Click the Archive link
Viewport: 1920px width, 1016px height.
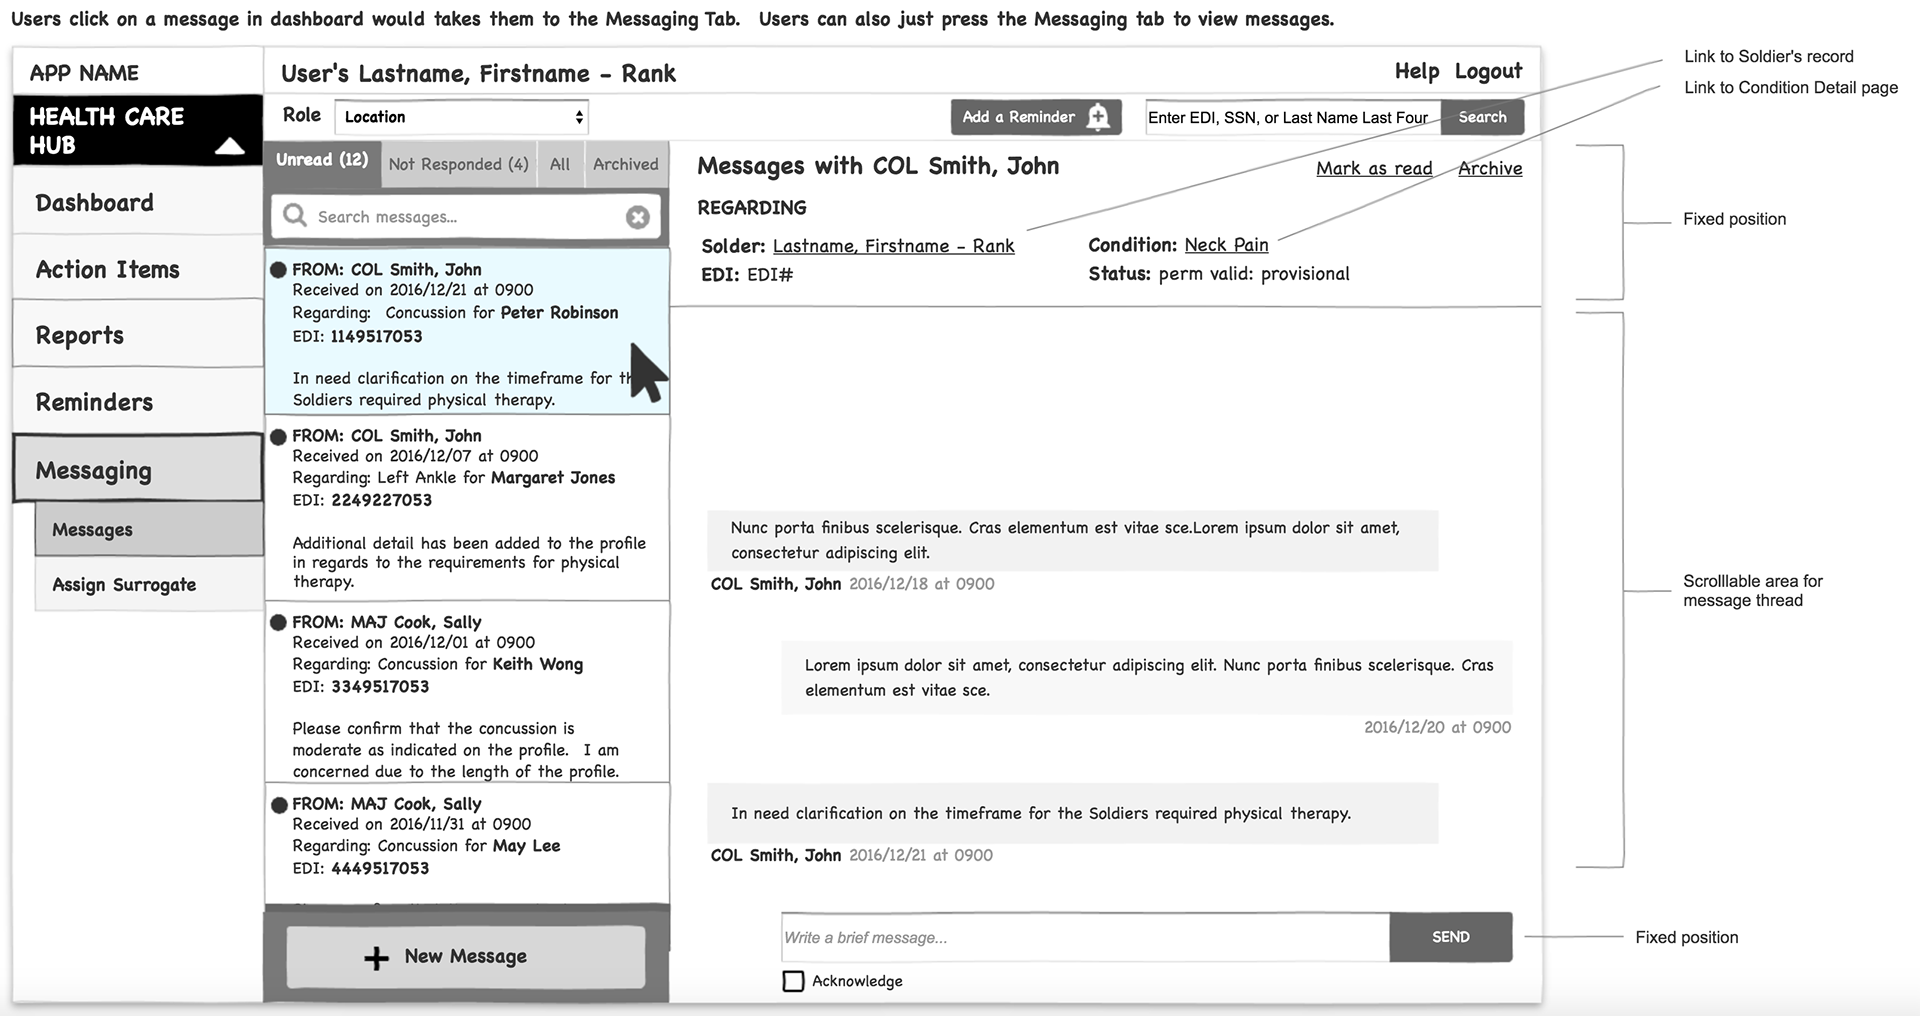(x=1490, y=168)
